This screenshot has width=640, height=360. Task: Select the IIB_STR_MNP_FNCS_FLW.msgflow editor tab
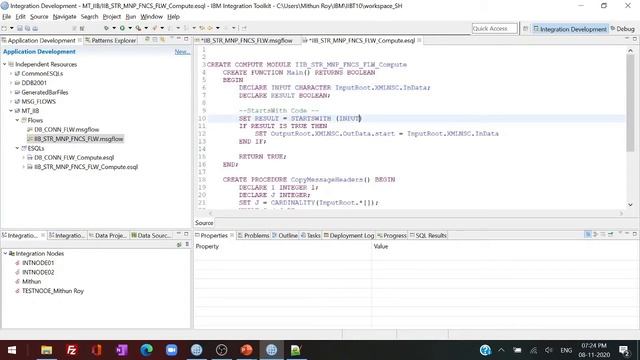[246, 40]
